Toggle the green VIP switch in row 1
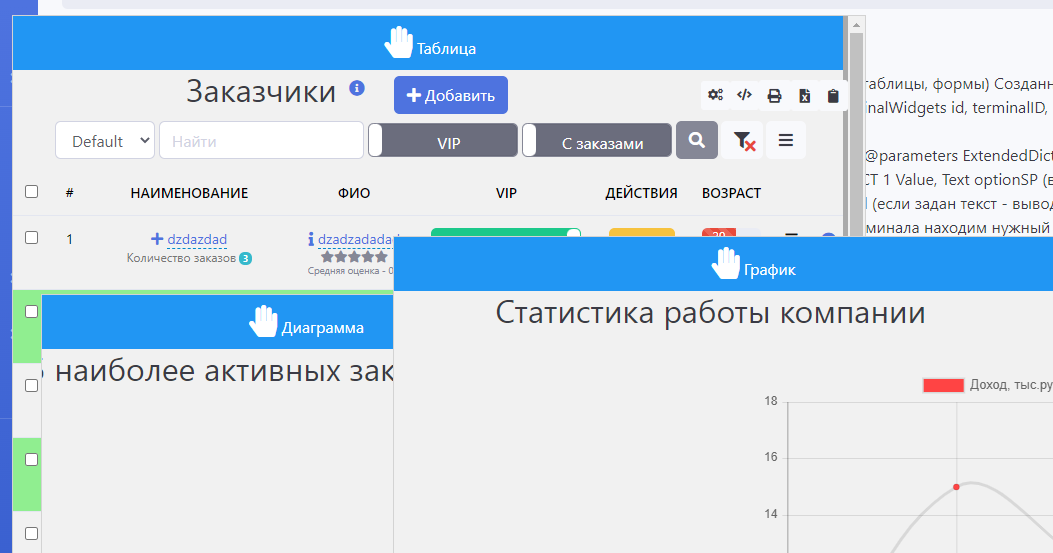 pyautogui.click(x=506, y=232)
